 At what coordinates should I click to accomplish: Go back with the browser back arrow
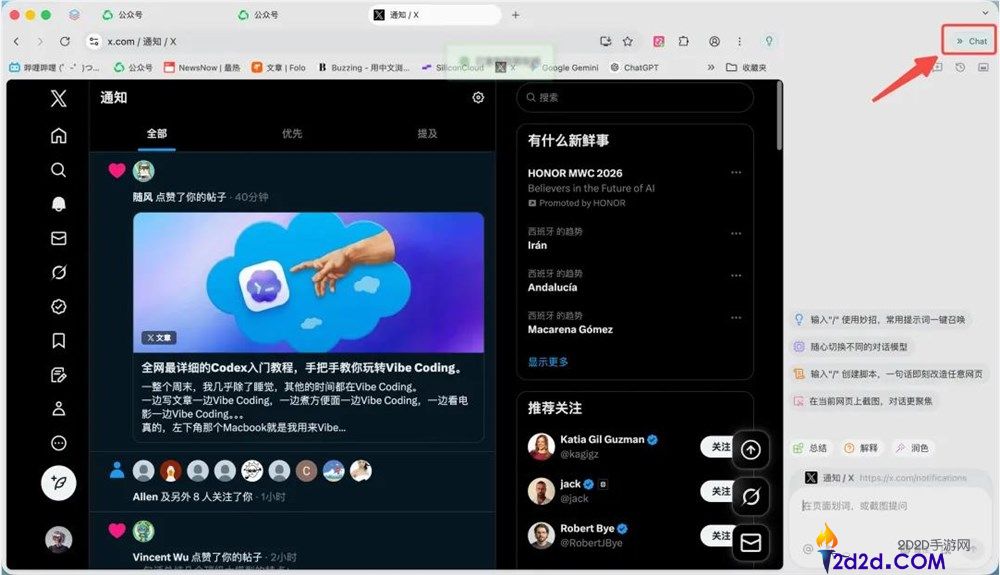[16, 41]
